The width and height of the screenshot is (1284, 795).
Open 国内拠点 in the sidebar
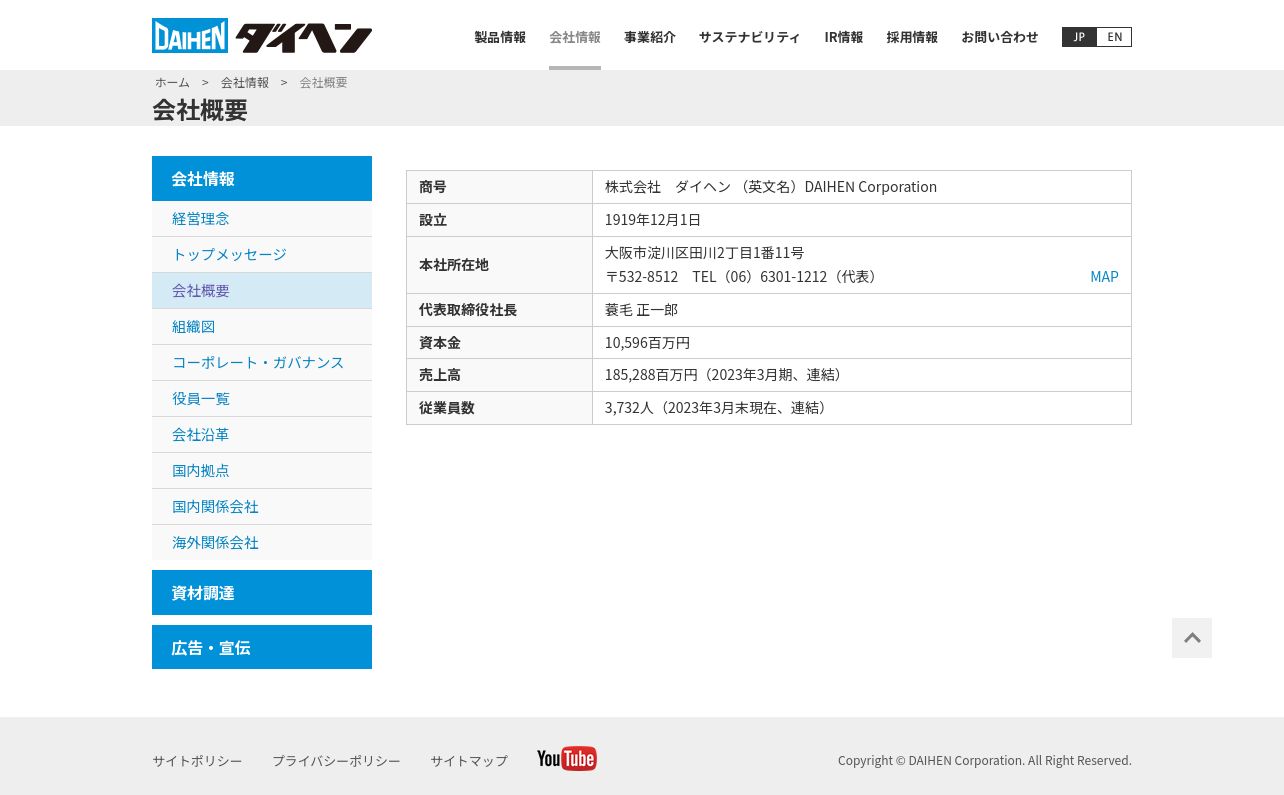pos(262,471)
